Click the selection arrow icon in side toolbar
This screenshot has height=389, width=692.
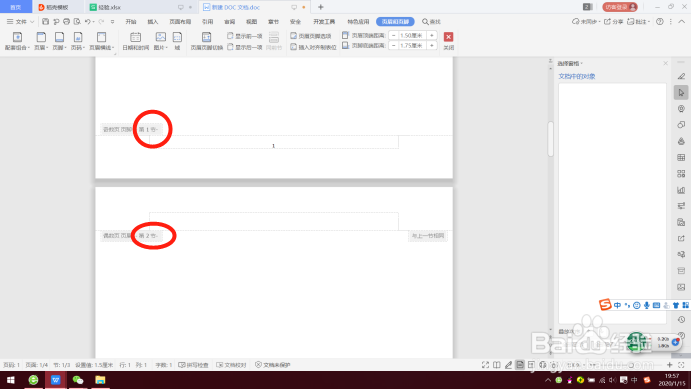point(681,93)
